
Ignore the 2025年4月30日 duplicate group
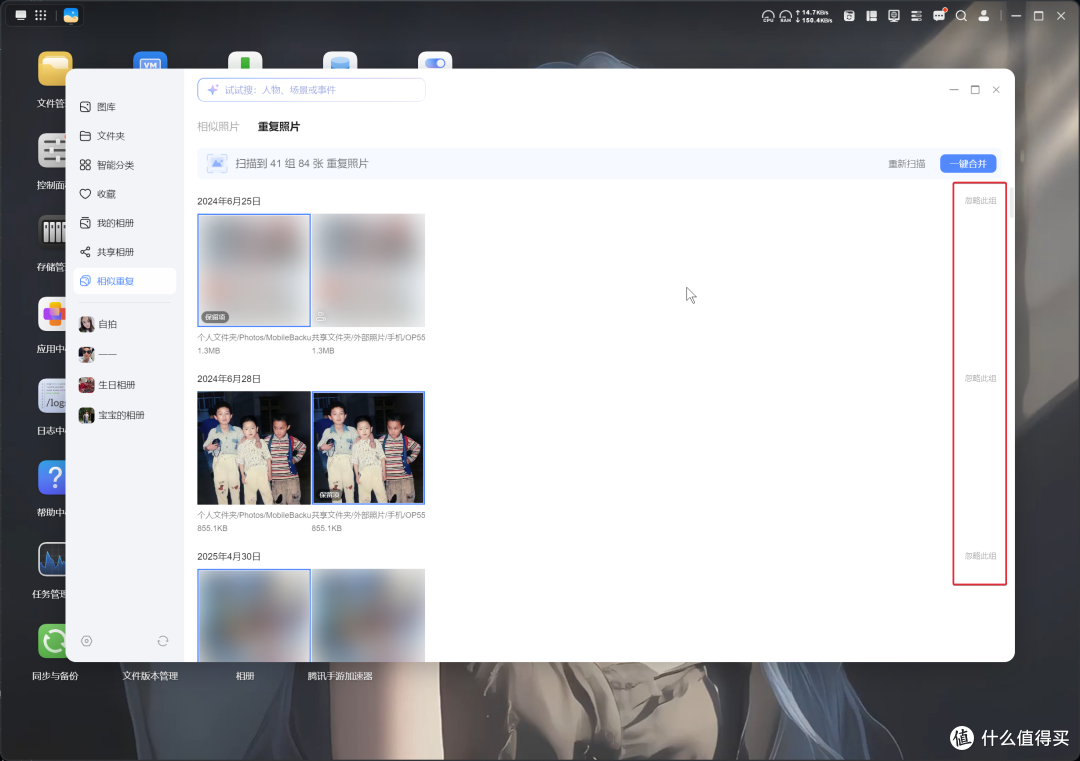[x=980, y=556]
